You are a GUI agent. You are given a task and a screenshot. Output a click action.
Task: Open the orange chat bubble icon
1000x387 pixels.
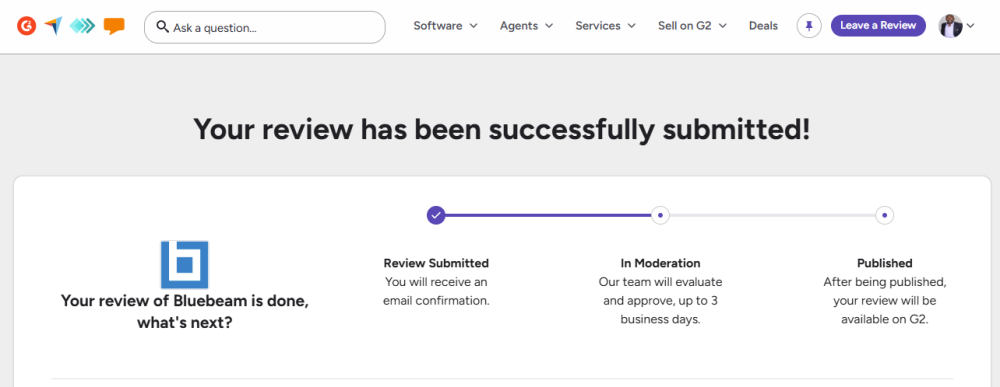[x=114, y=26]
